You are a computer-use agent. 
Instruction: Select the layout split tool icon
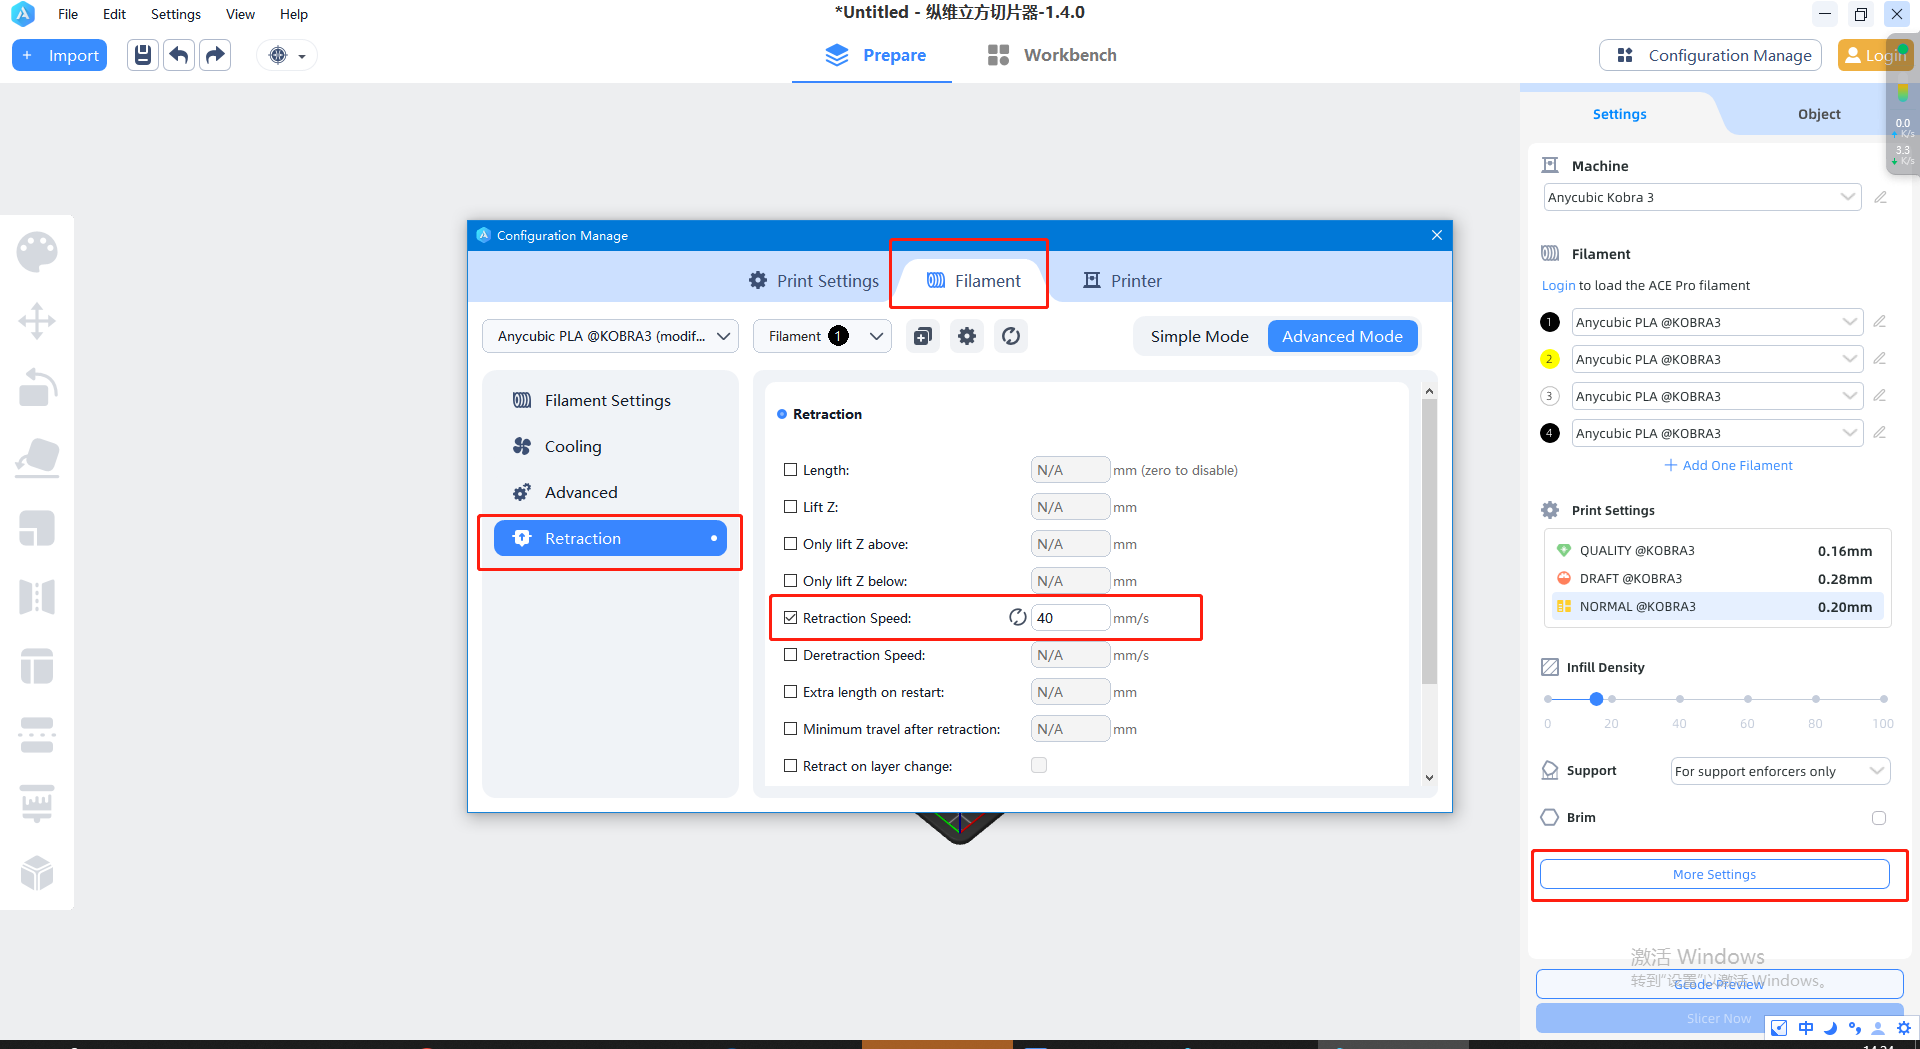click(37, 666)
